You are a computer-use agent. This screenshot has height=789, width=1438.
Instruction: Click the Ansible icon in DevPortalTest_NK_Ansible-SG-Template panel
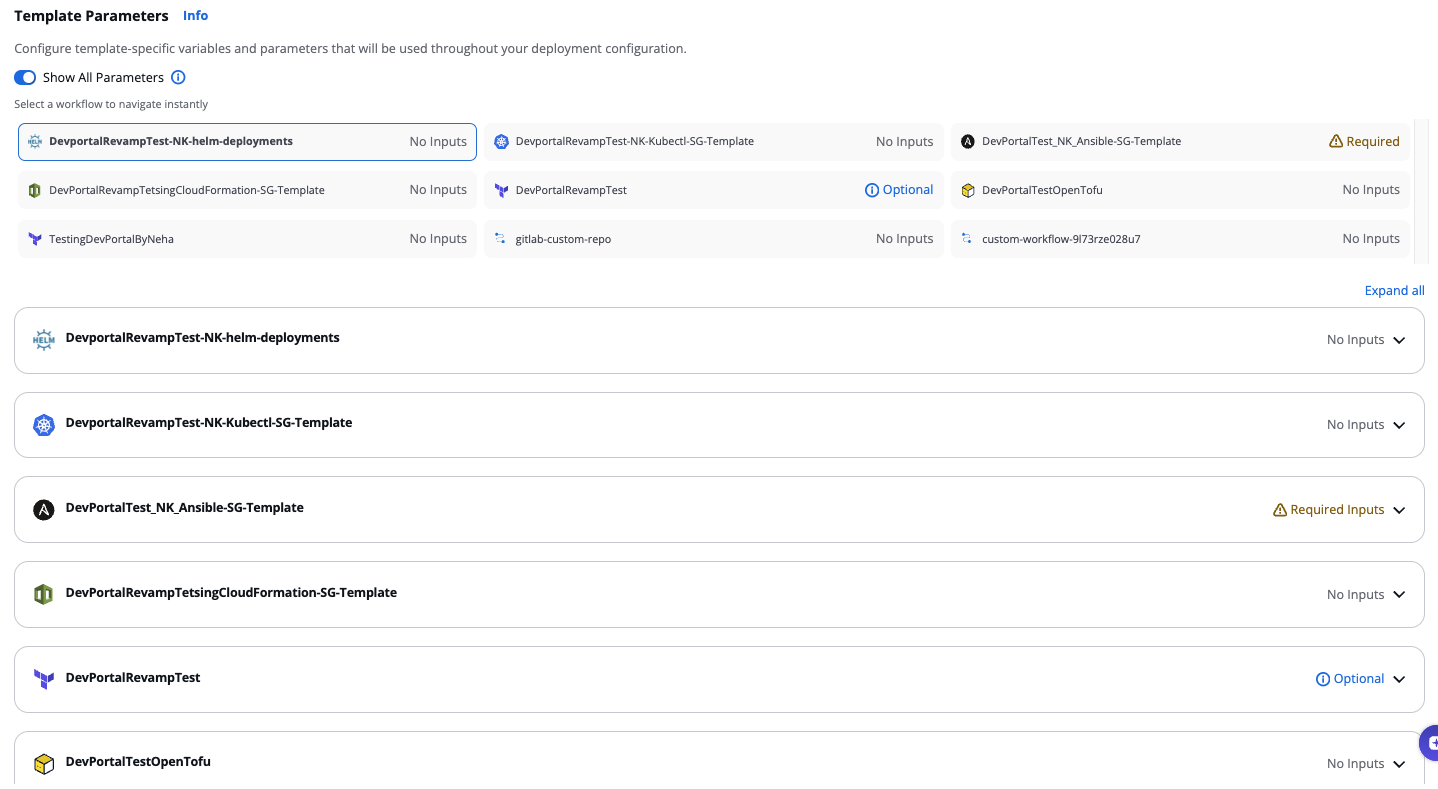[43, 510]
